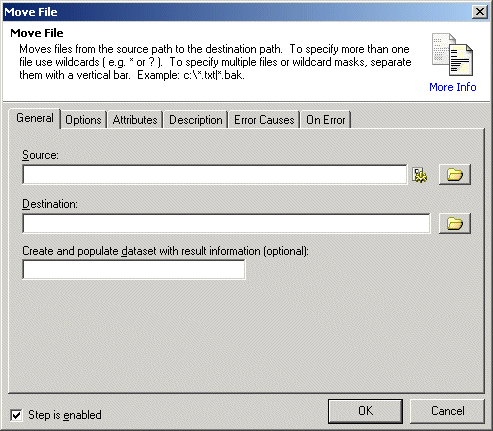This screenshot has width=493, height=431.
Task: Click the insert macro icon beside Source
Action: (419, 175)
